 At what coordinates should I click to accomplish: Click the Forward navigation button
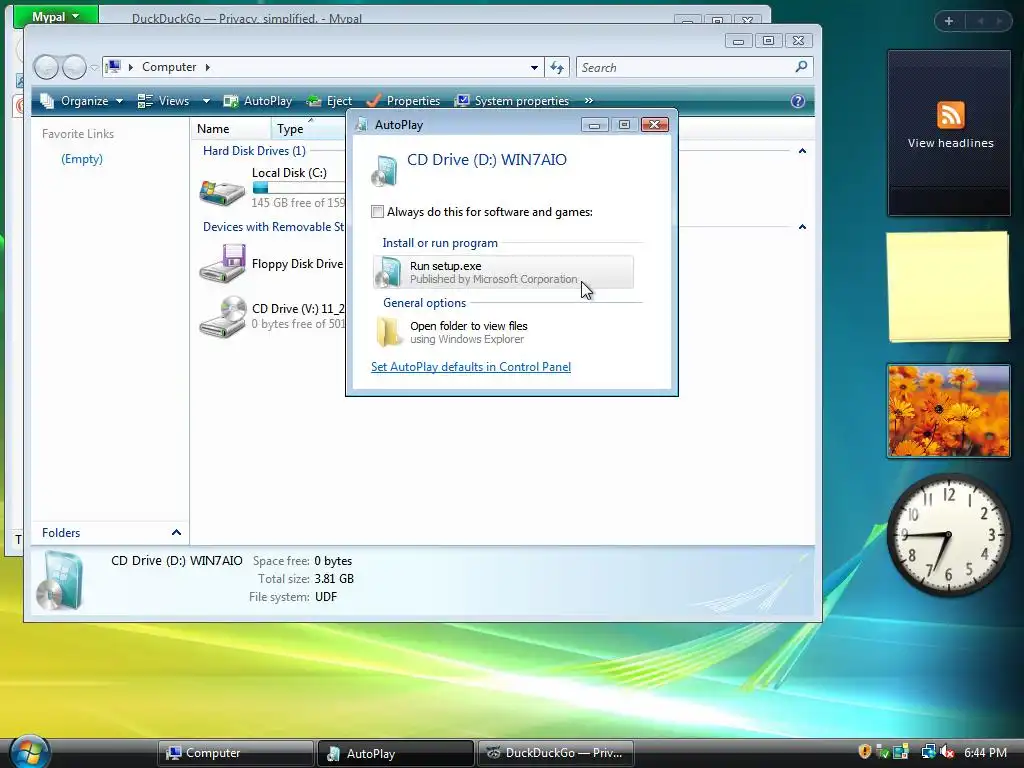[x=74, y=67]
